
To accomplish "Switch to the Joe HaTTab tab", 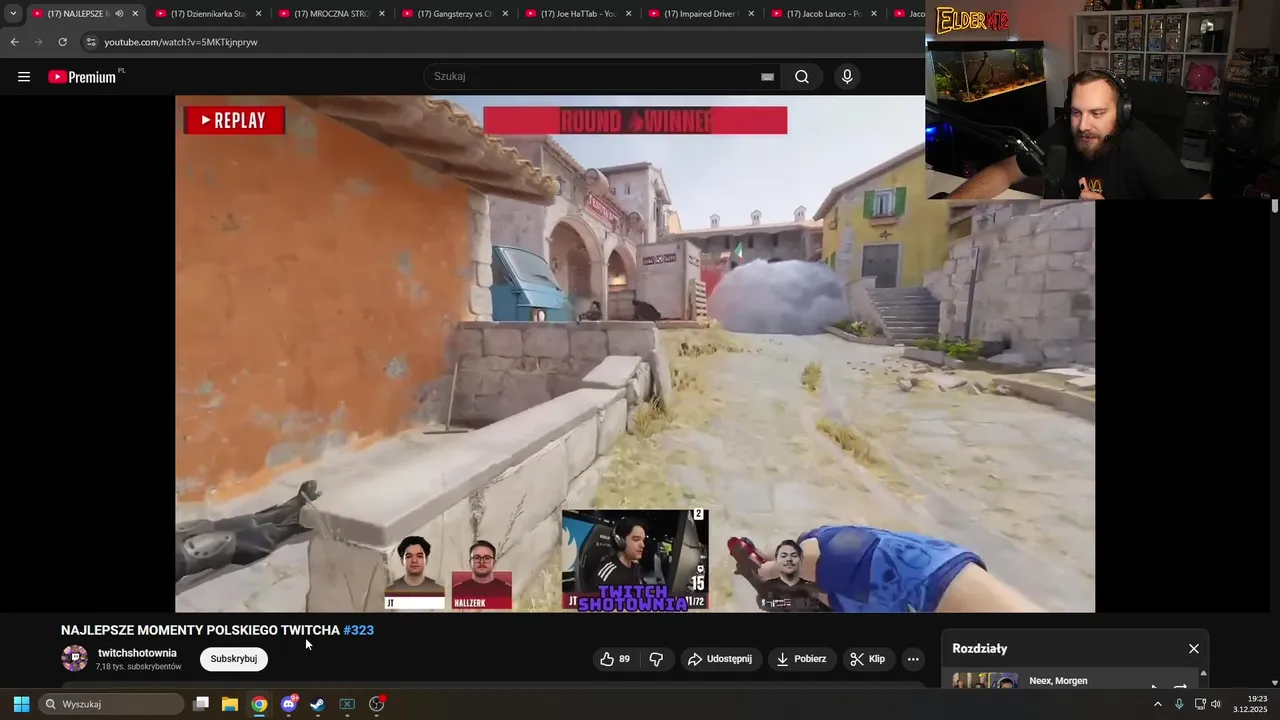I will [569, 14].
